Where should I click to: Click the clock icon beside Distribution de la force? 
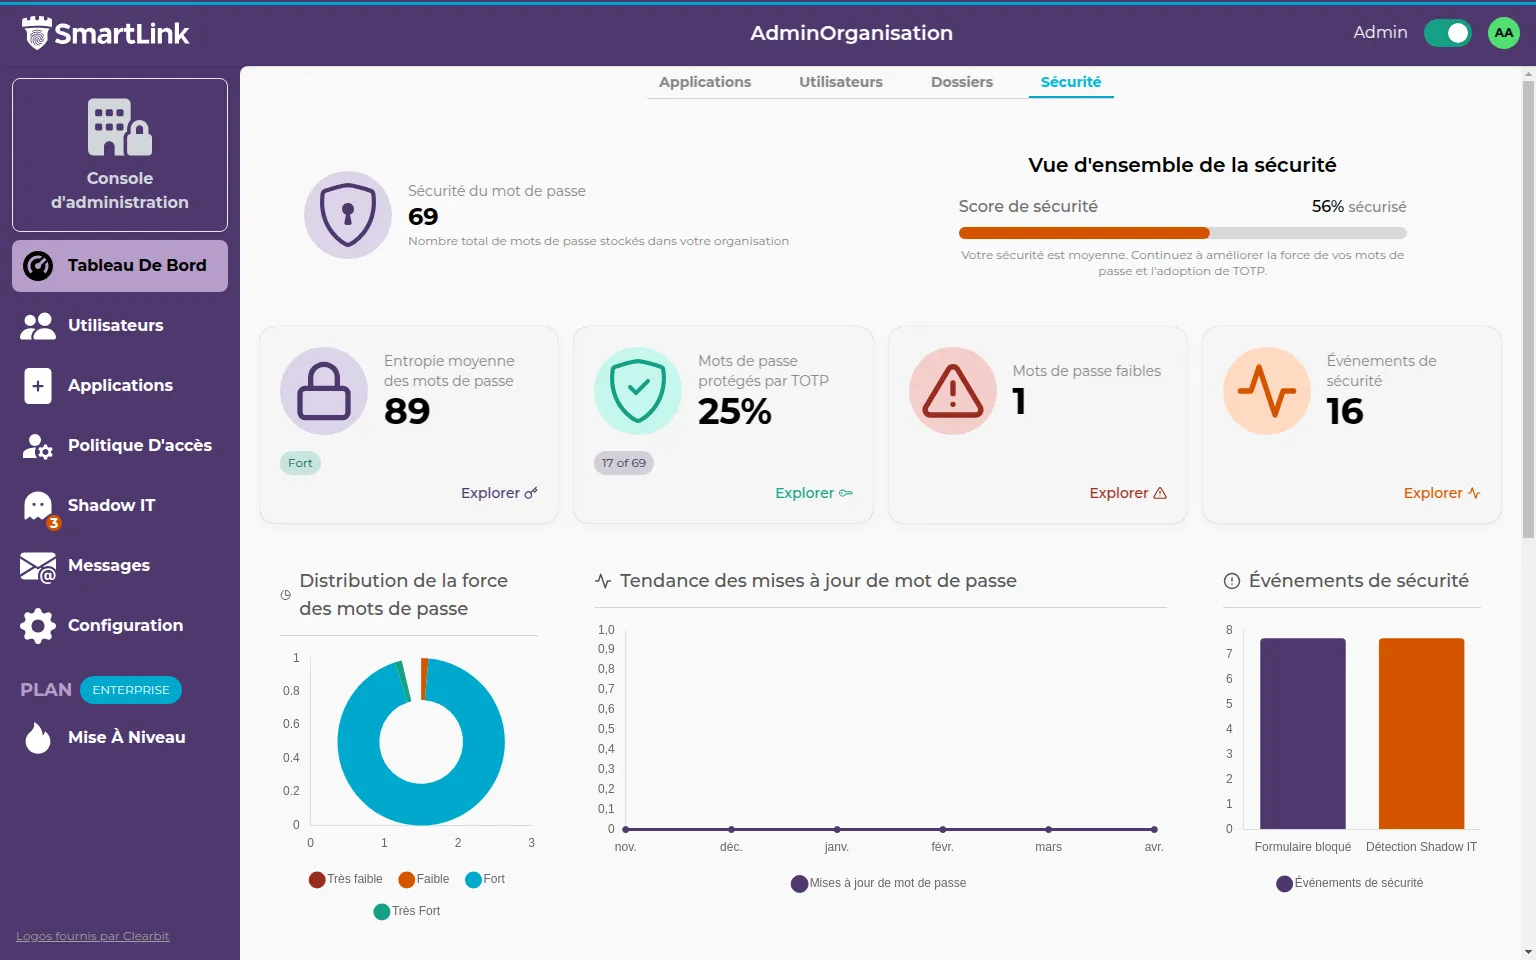click(286, 595)
